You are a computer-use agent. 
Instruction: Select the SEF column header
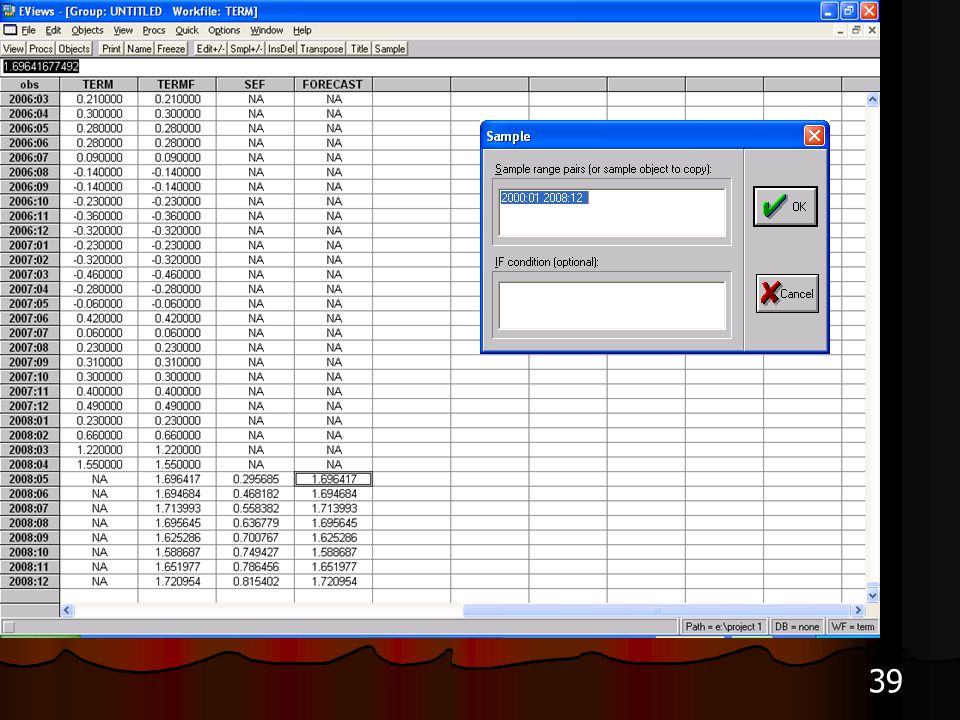point(255,84)
